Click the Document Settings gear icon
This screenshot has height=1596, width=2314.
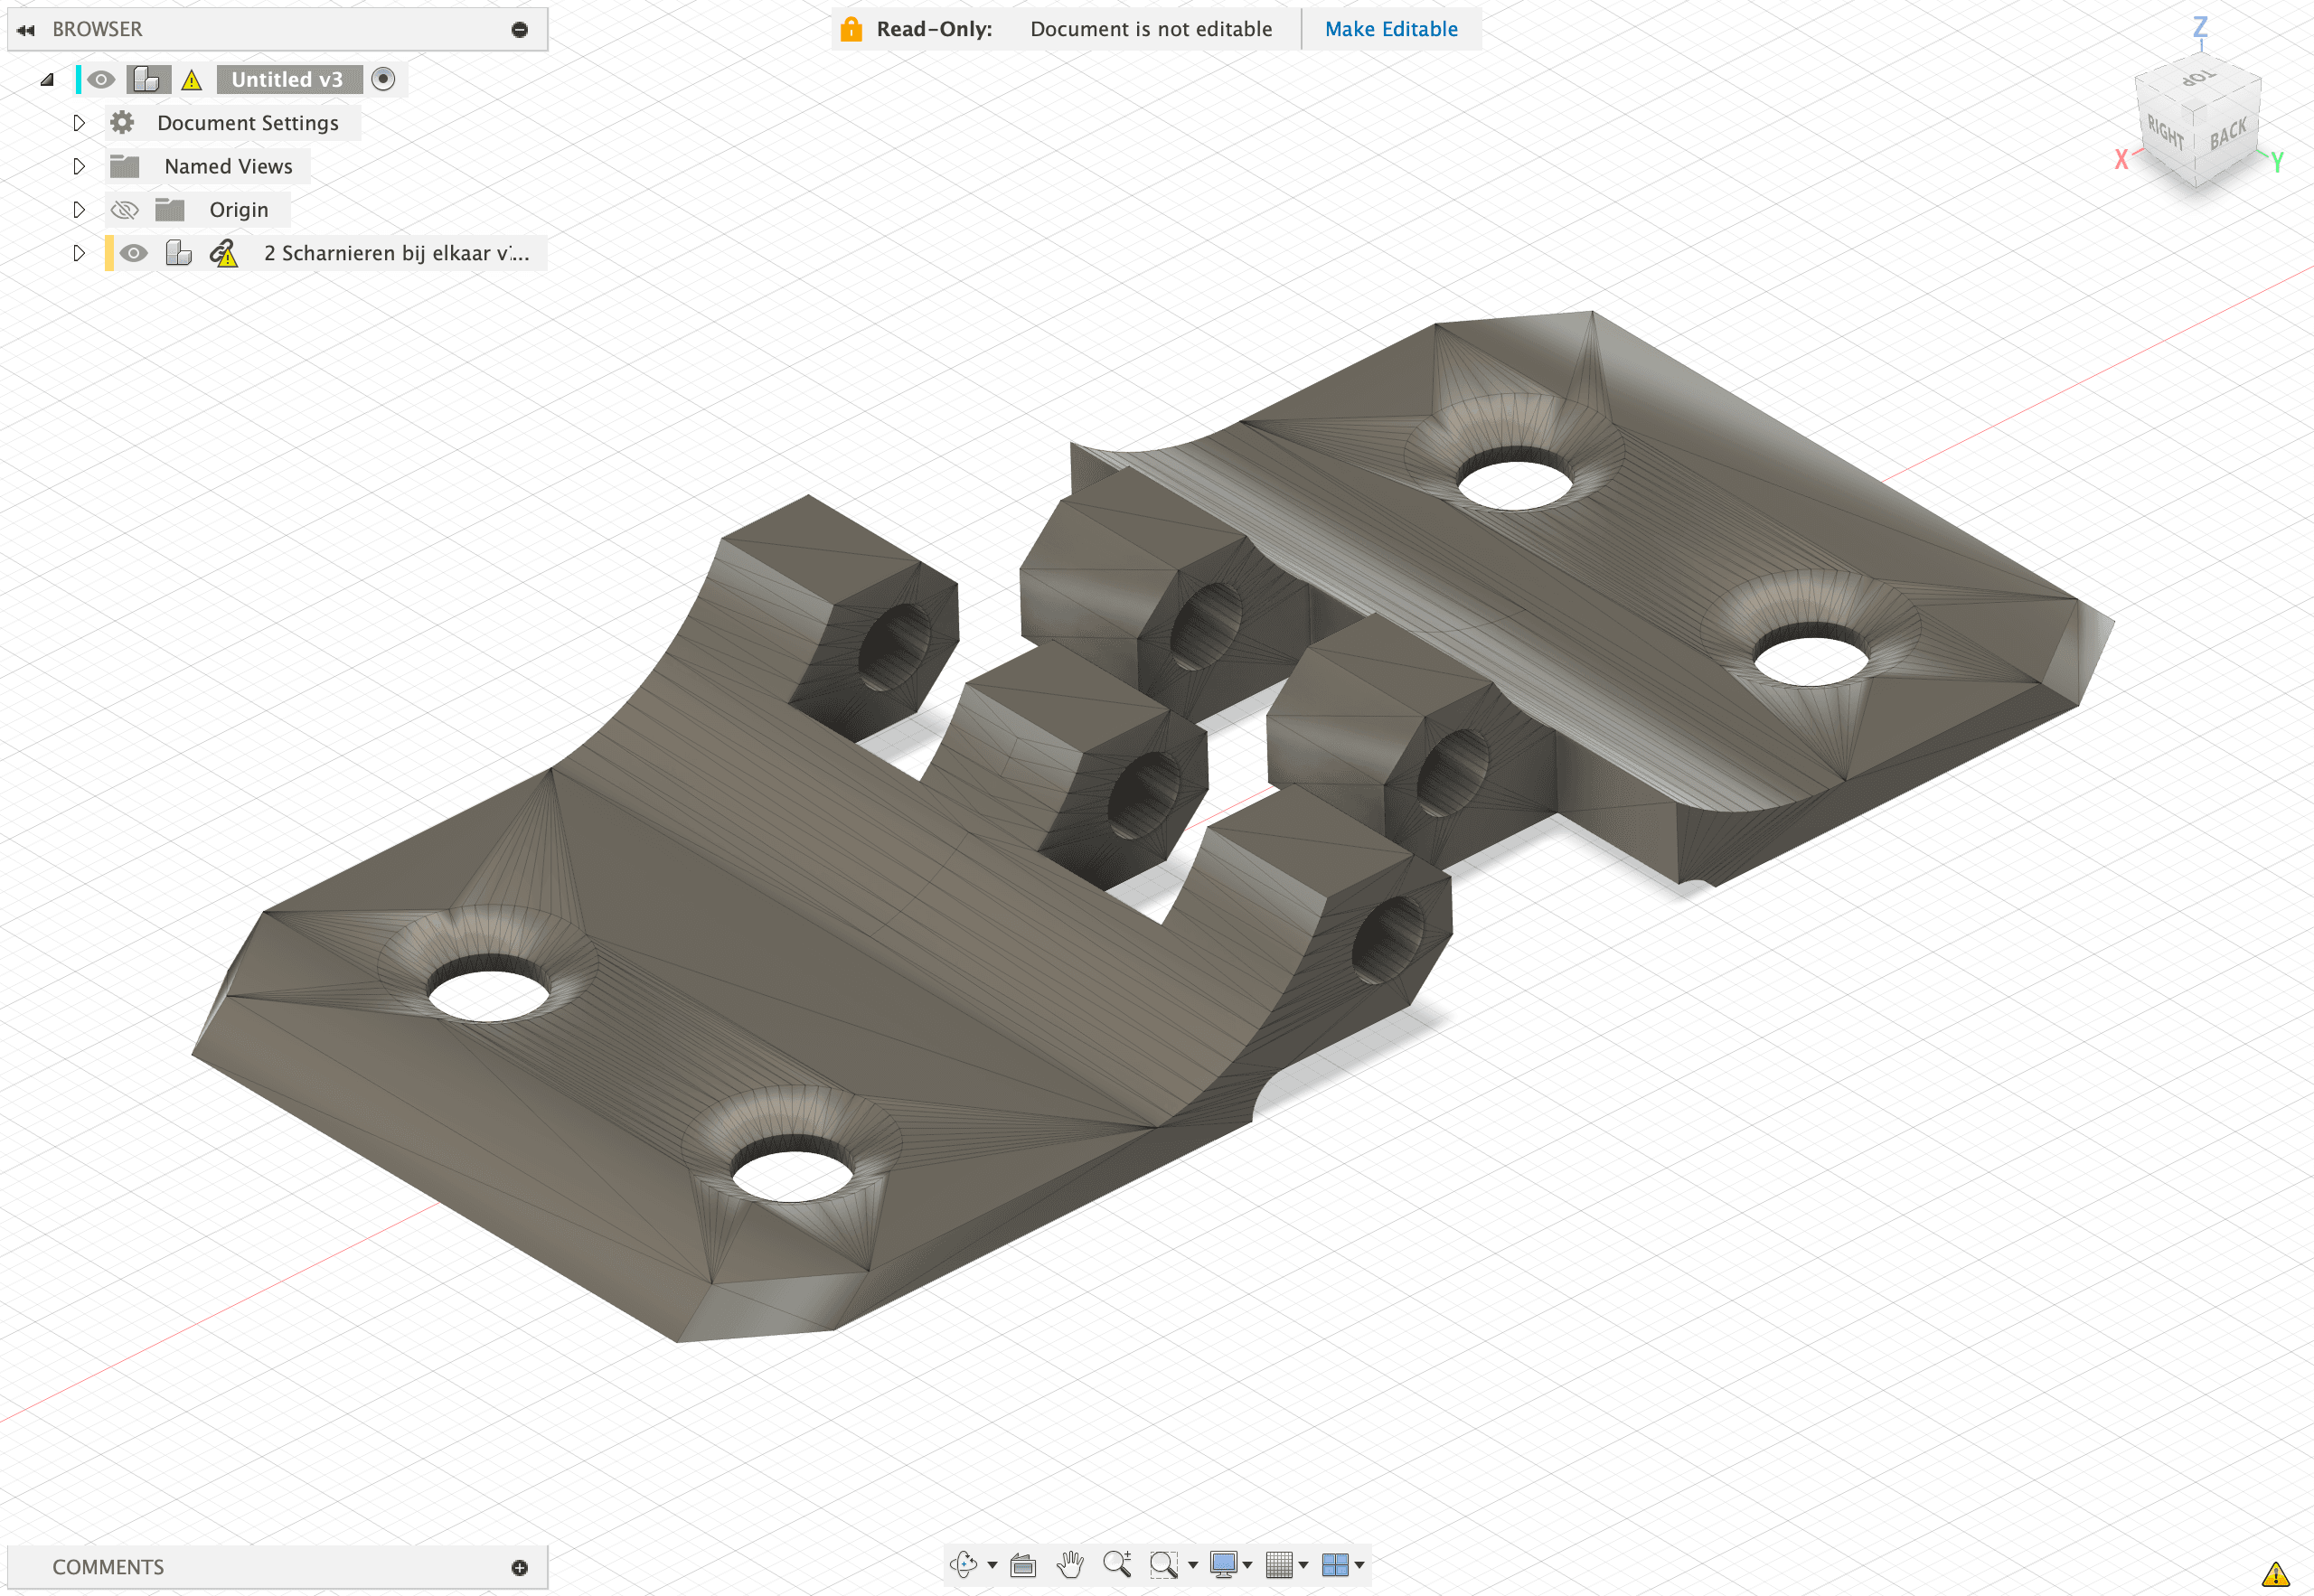(x=122, y=122)
